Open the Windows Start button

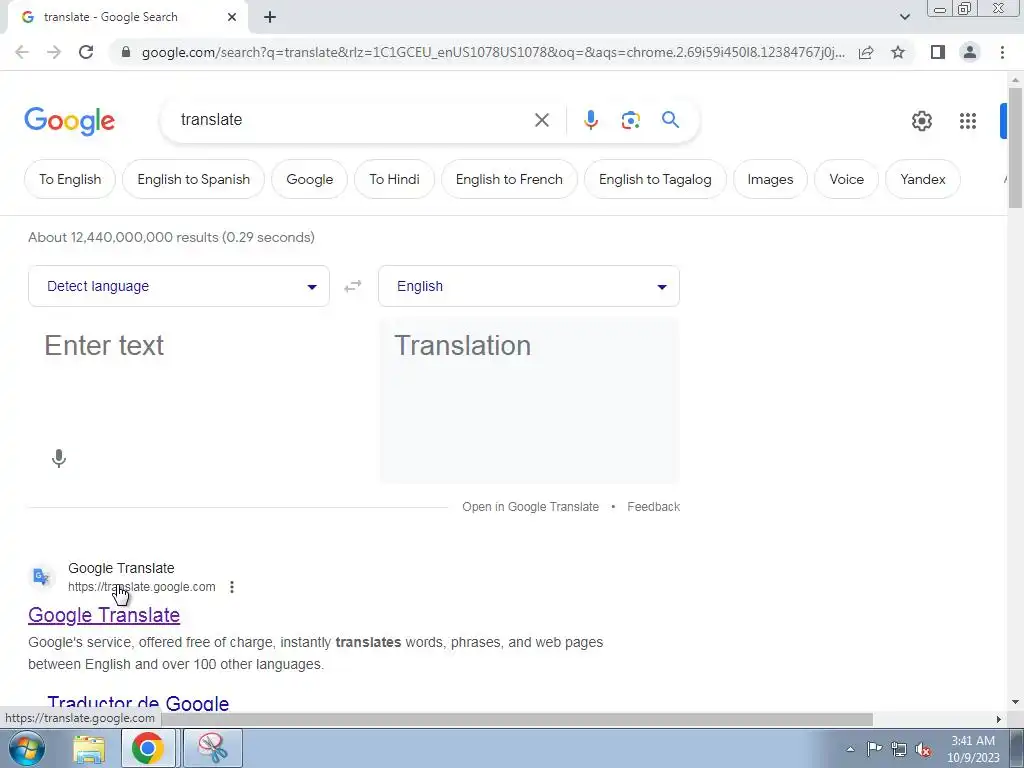[27, 748]
